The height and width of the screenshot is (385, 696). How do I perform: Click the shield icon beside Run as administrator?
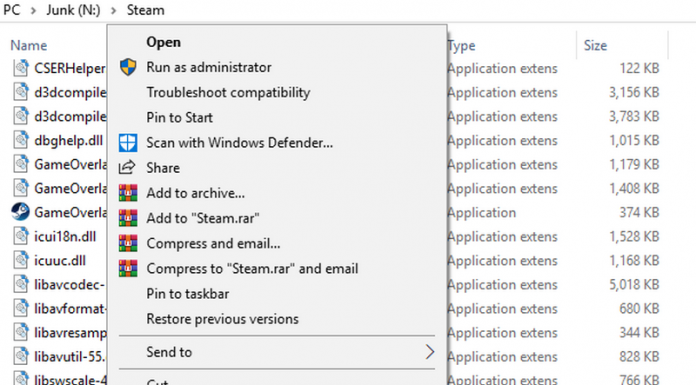click(x=128, y=67)
